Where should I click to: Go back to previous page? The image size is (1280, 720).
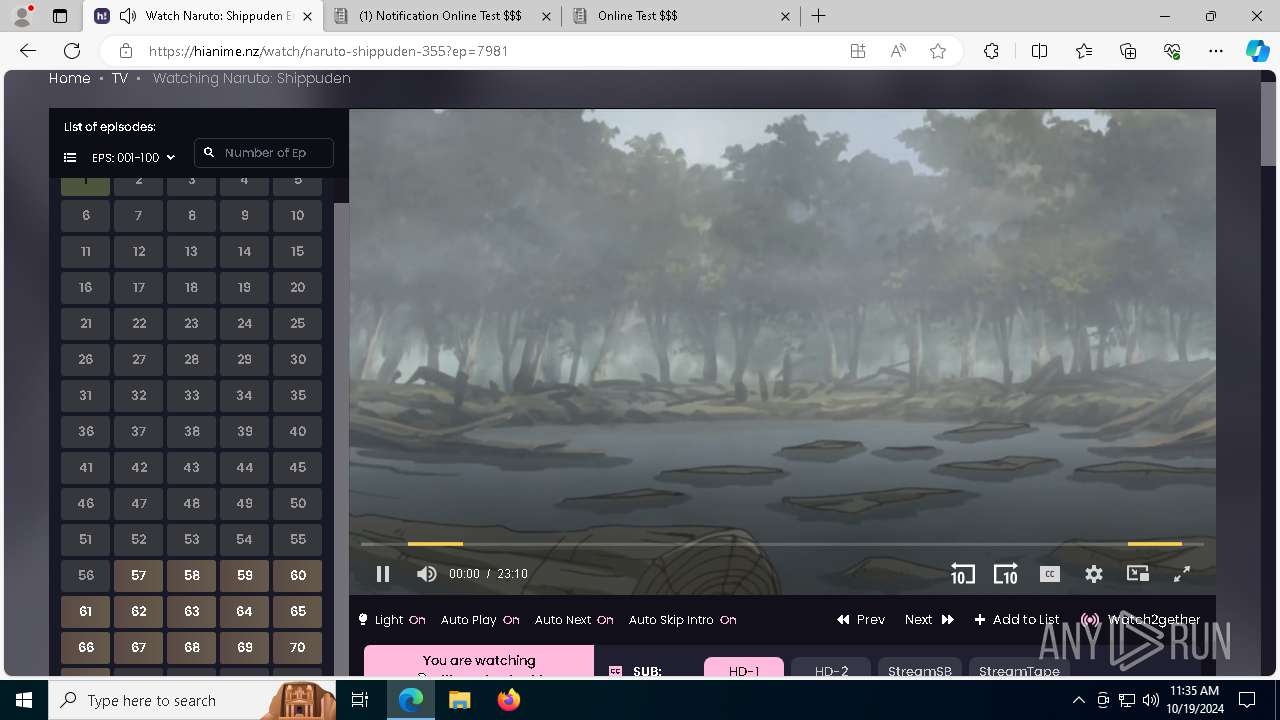tap(28, 51)
